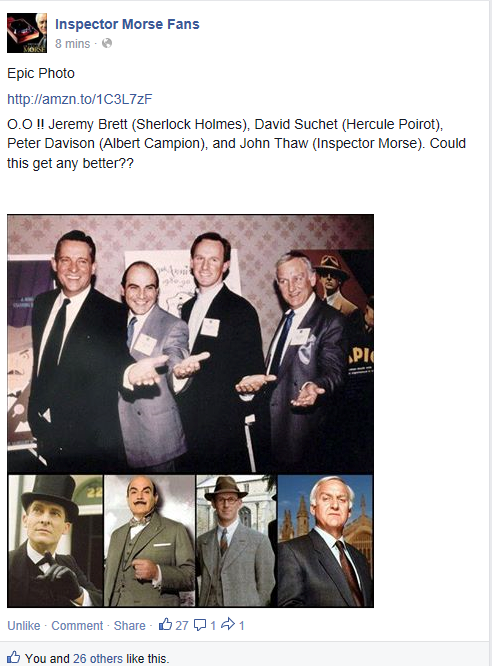This screenshot has width=492, height=666.
Task: Open the group photo of four actors
Action: coord(190,344)
